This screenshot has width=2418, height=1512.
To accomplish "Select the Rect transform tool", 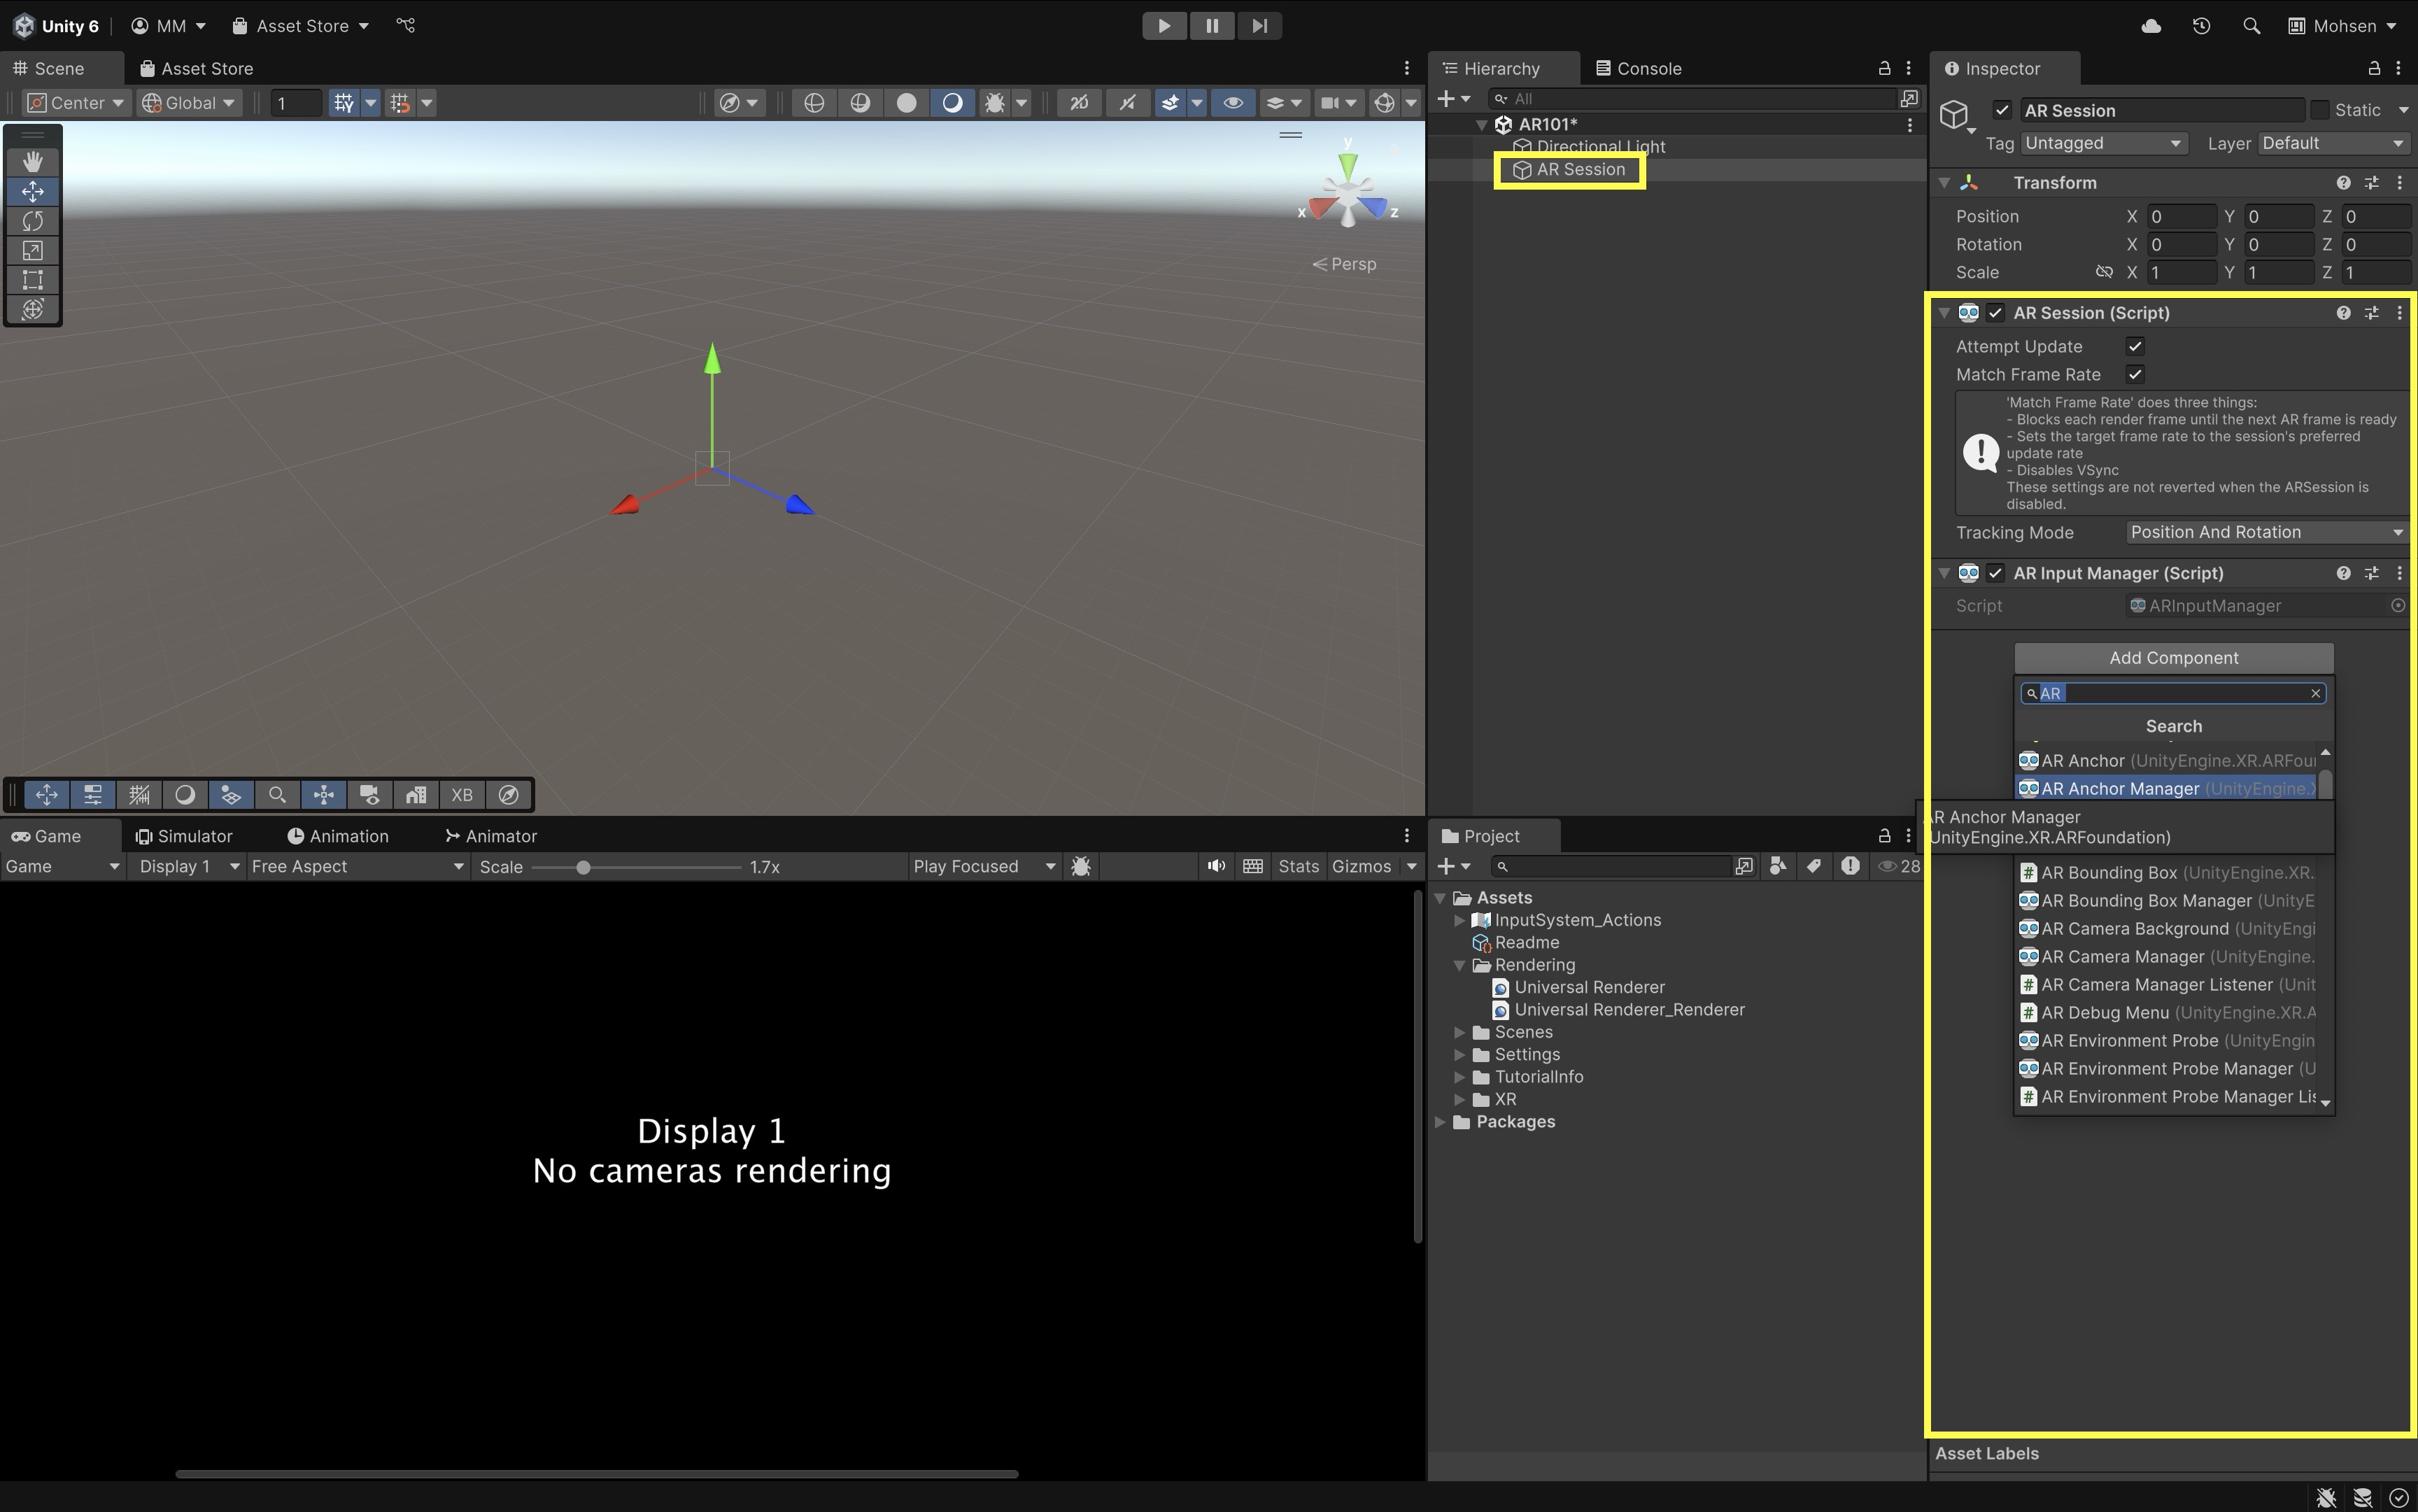I will [x=32, y=280].
